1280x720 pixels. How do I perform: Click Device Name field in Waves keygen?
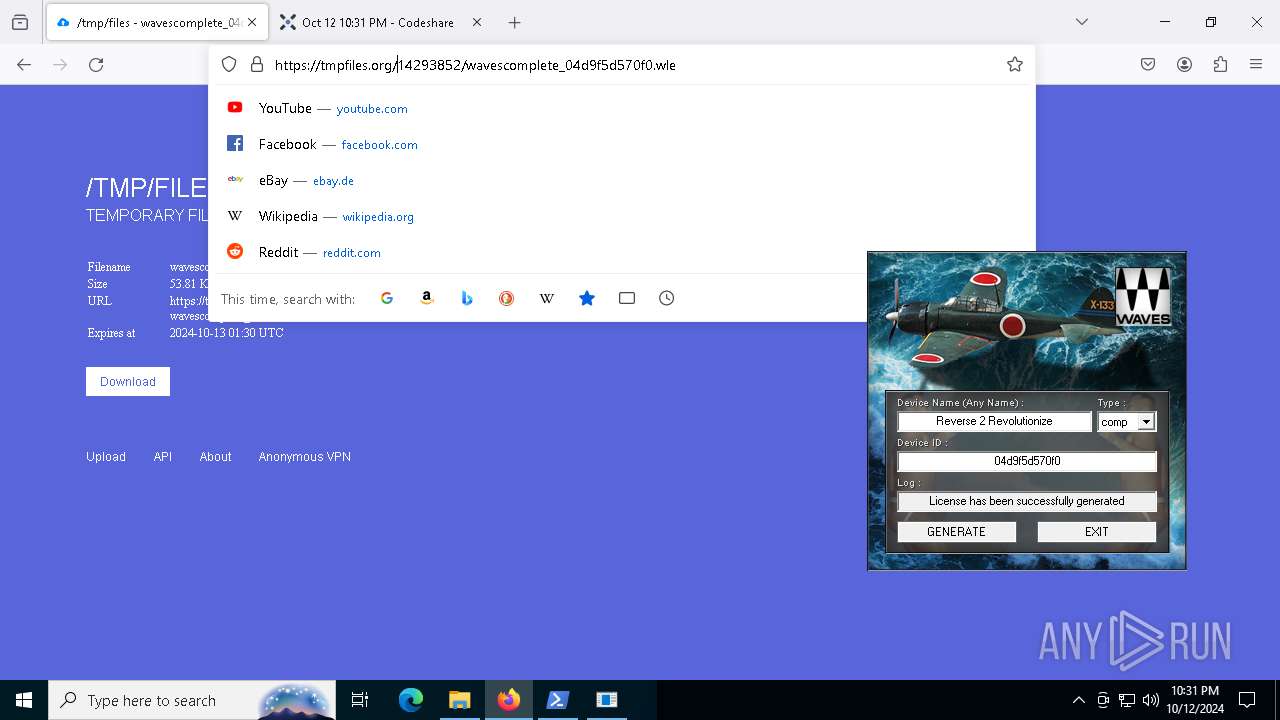point(994,421)
